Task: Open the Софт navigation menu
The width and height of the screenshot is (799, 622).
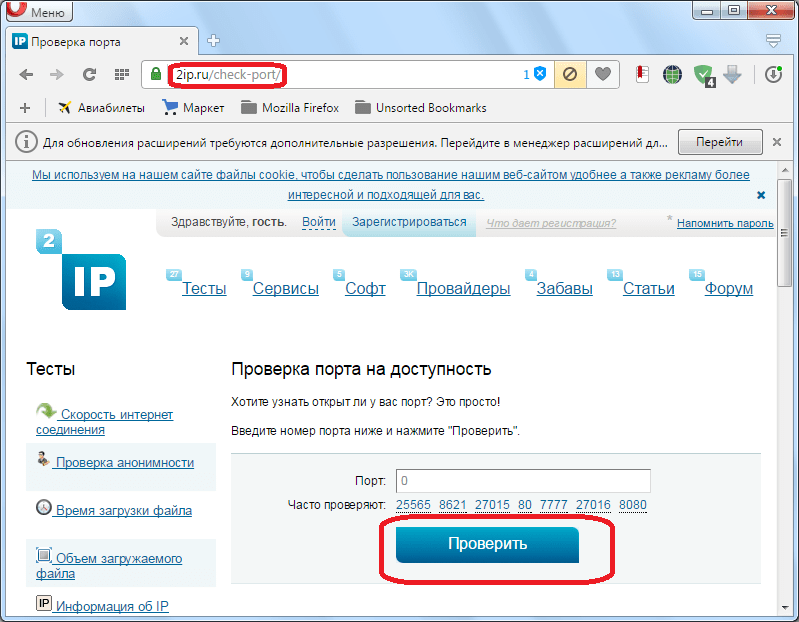Action: tap(365, 288)
